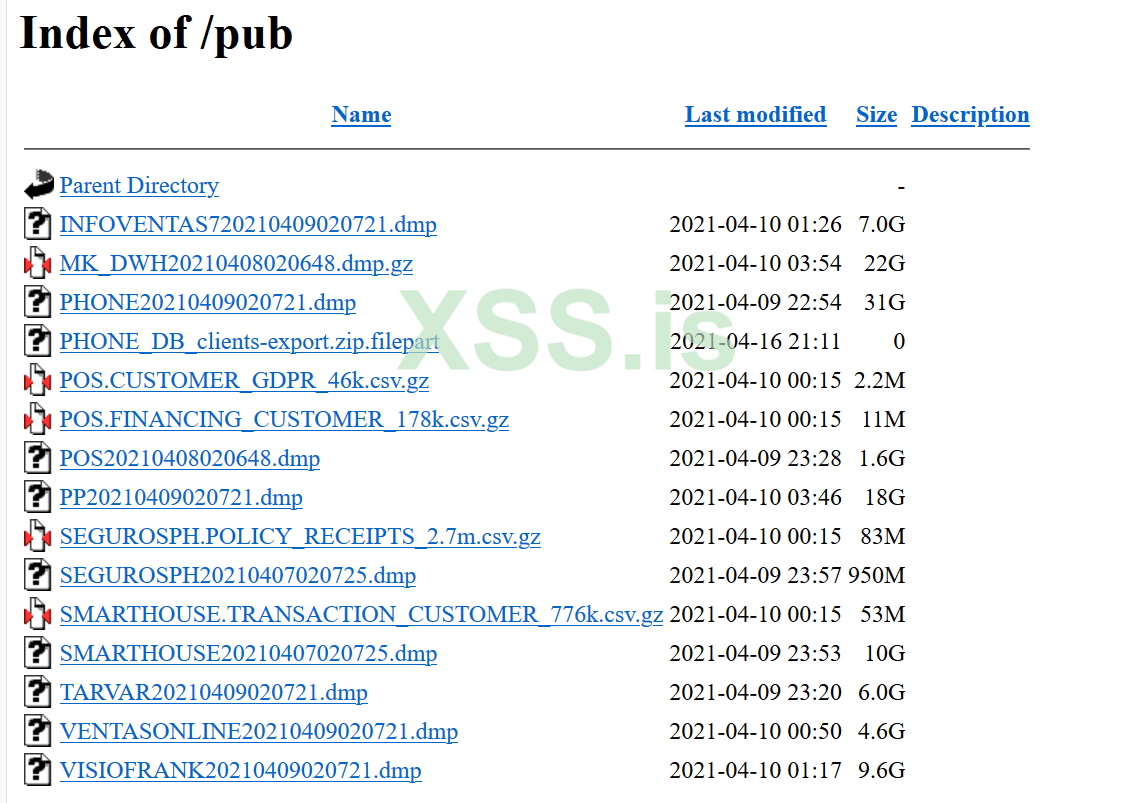Click compressed icon beside SEGUROSPH.POLICY_RECEIPTS_2.7m.csv.gz
Viewport: 1131px width, 803px height.
click(38, 535)
